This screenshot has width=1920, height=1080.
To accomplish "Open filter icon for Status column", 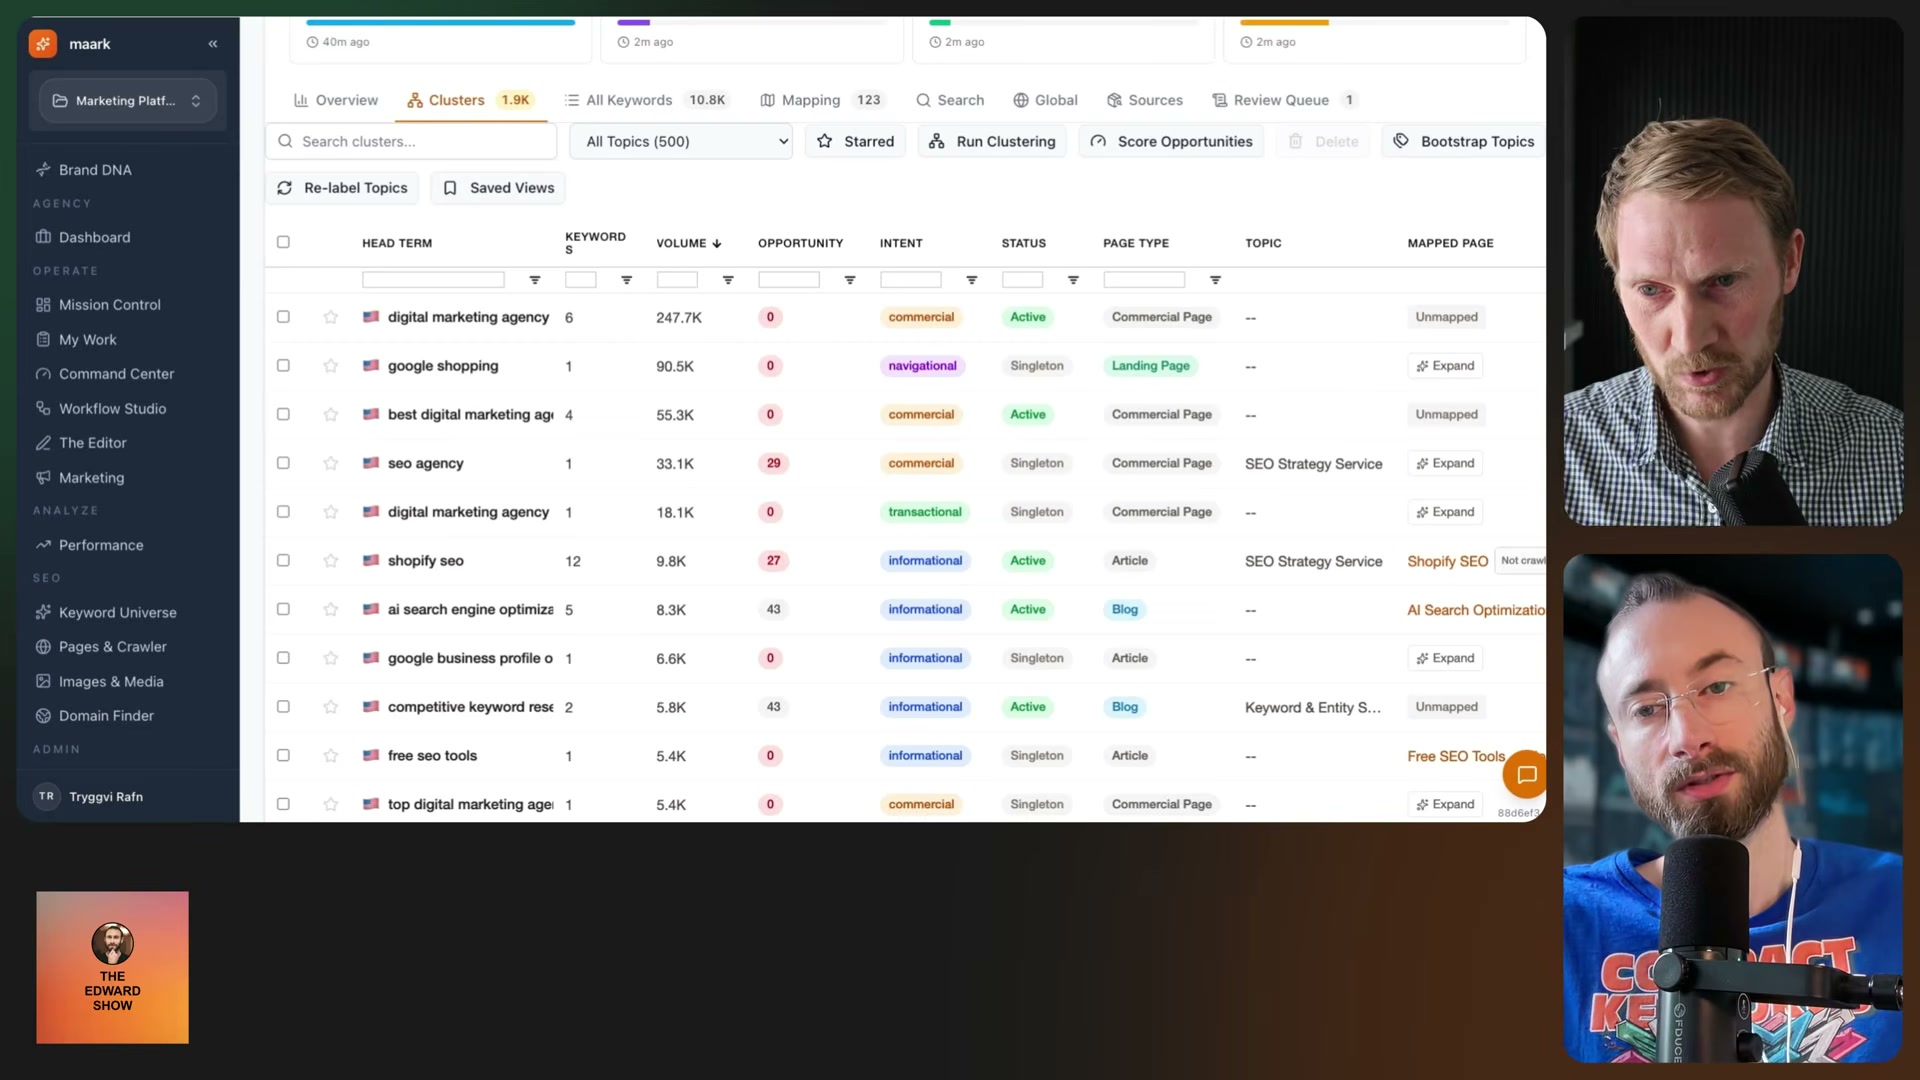I will pos(1073,280).
